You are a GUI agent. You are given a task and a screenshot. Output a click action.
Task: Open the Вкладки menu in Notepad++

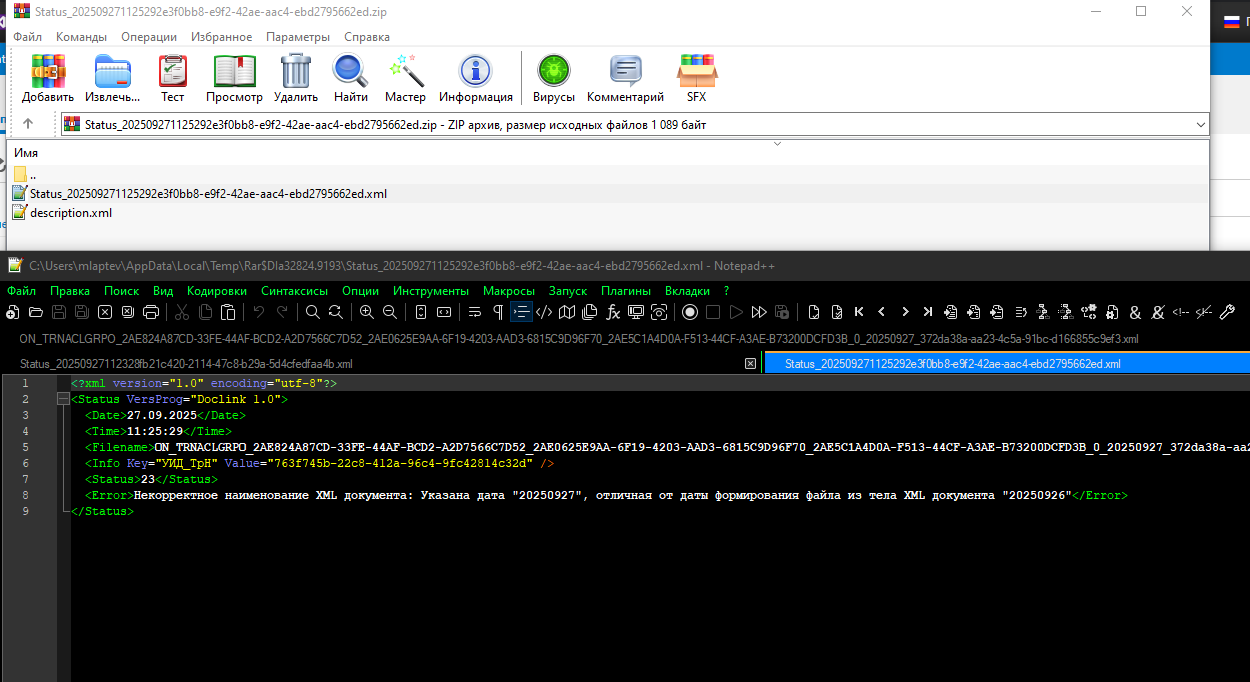pos(688,290)
